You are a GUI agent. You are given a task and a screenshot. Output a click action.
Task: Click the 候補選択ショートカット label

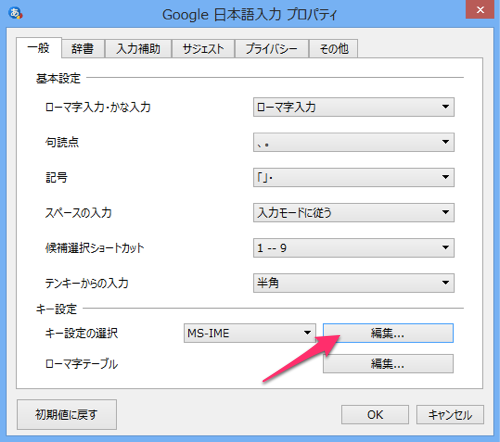point(95,248)
